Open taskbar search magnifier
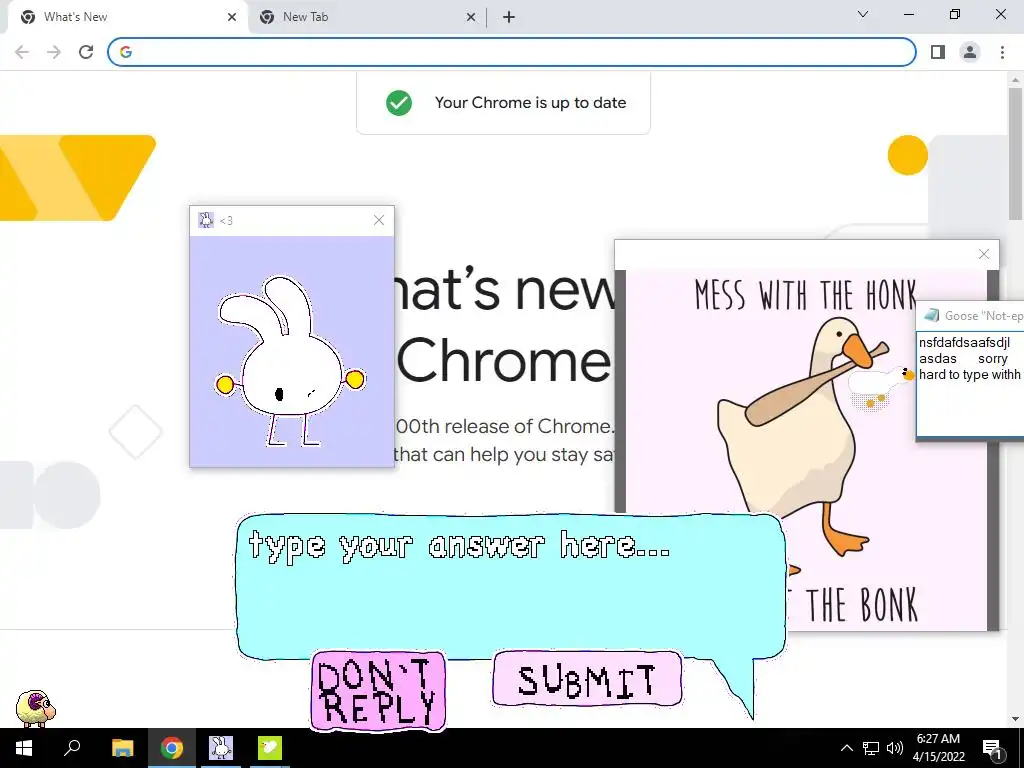 [x=72, y=748]
